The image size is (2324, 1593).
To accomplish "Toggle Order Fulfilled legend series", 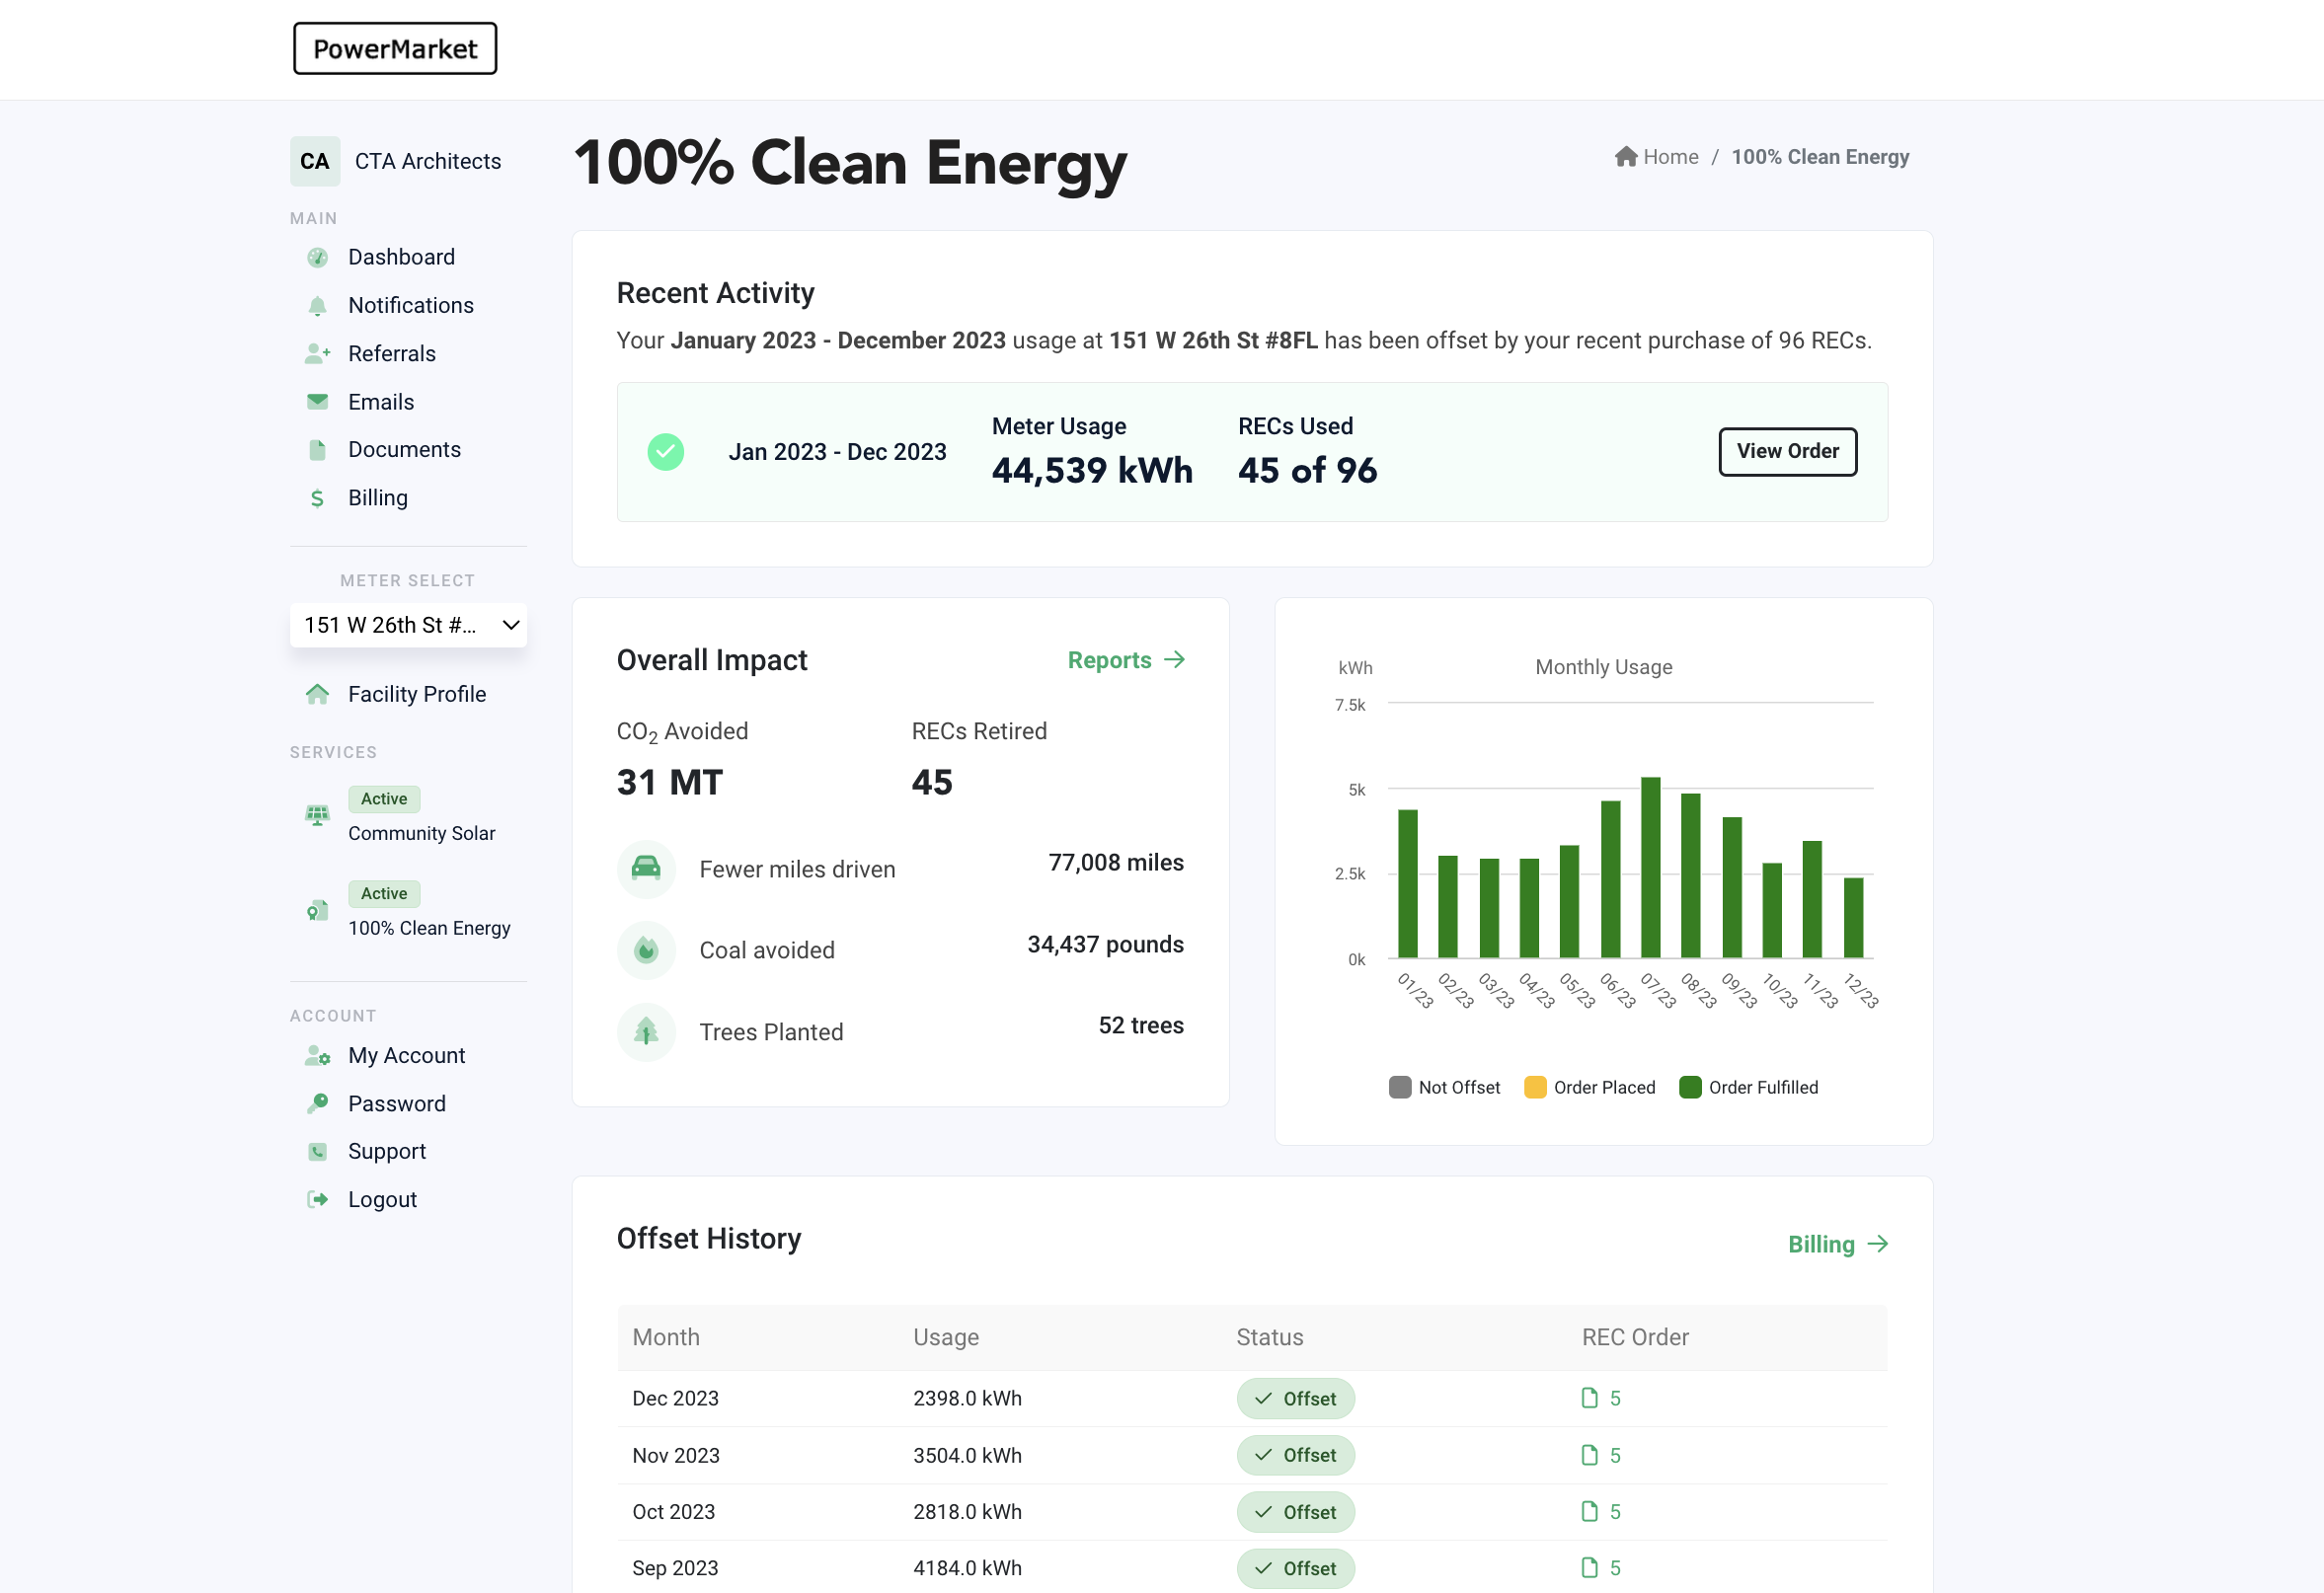I will click(1749, 1087).
